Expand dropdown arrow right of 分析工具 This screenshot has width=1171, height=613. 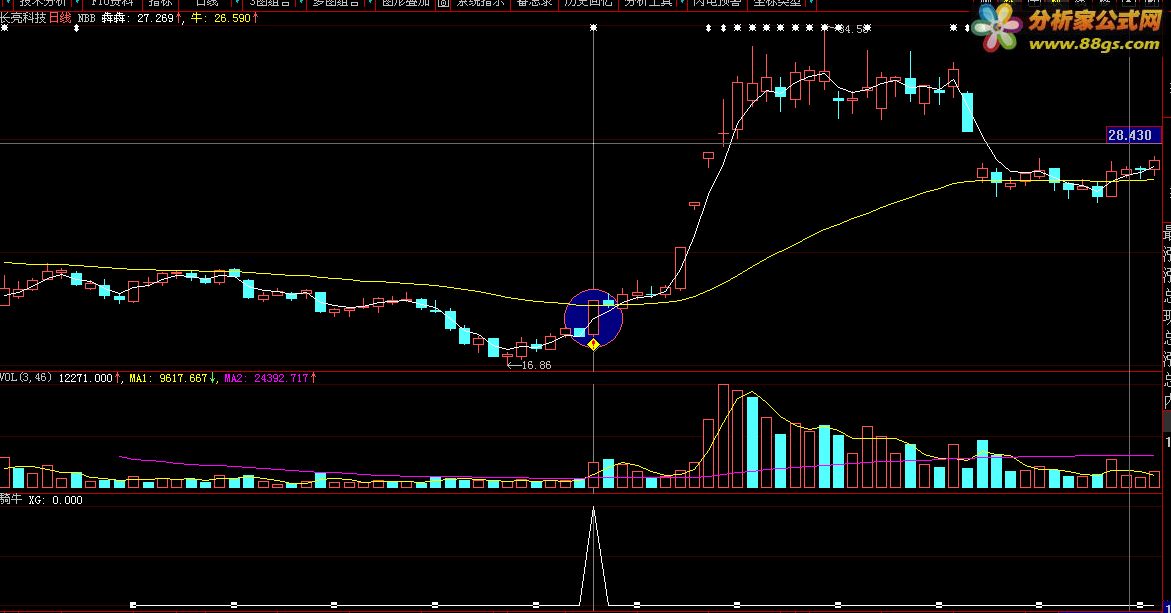click(x=682, y=3)
